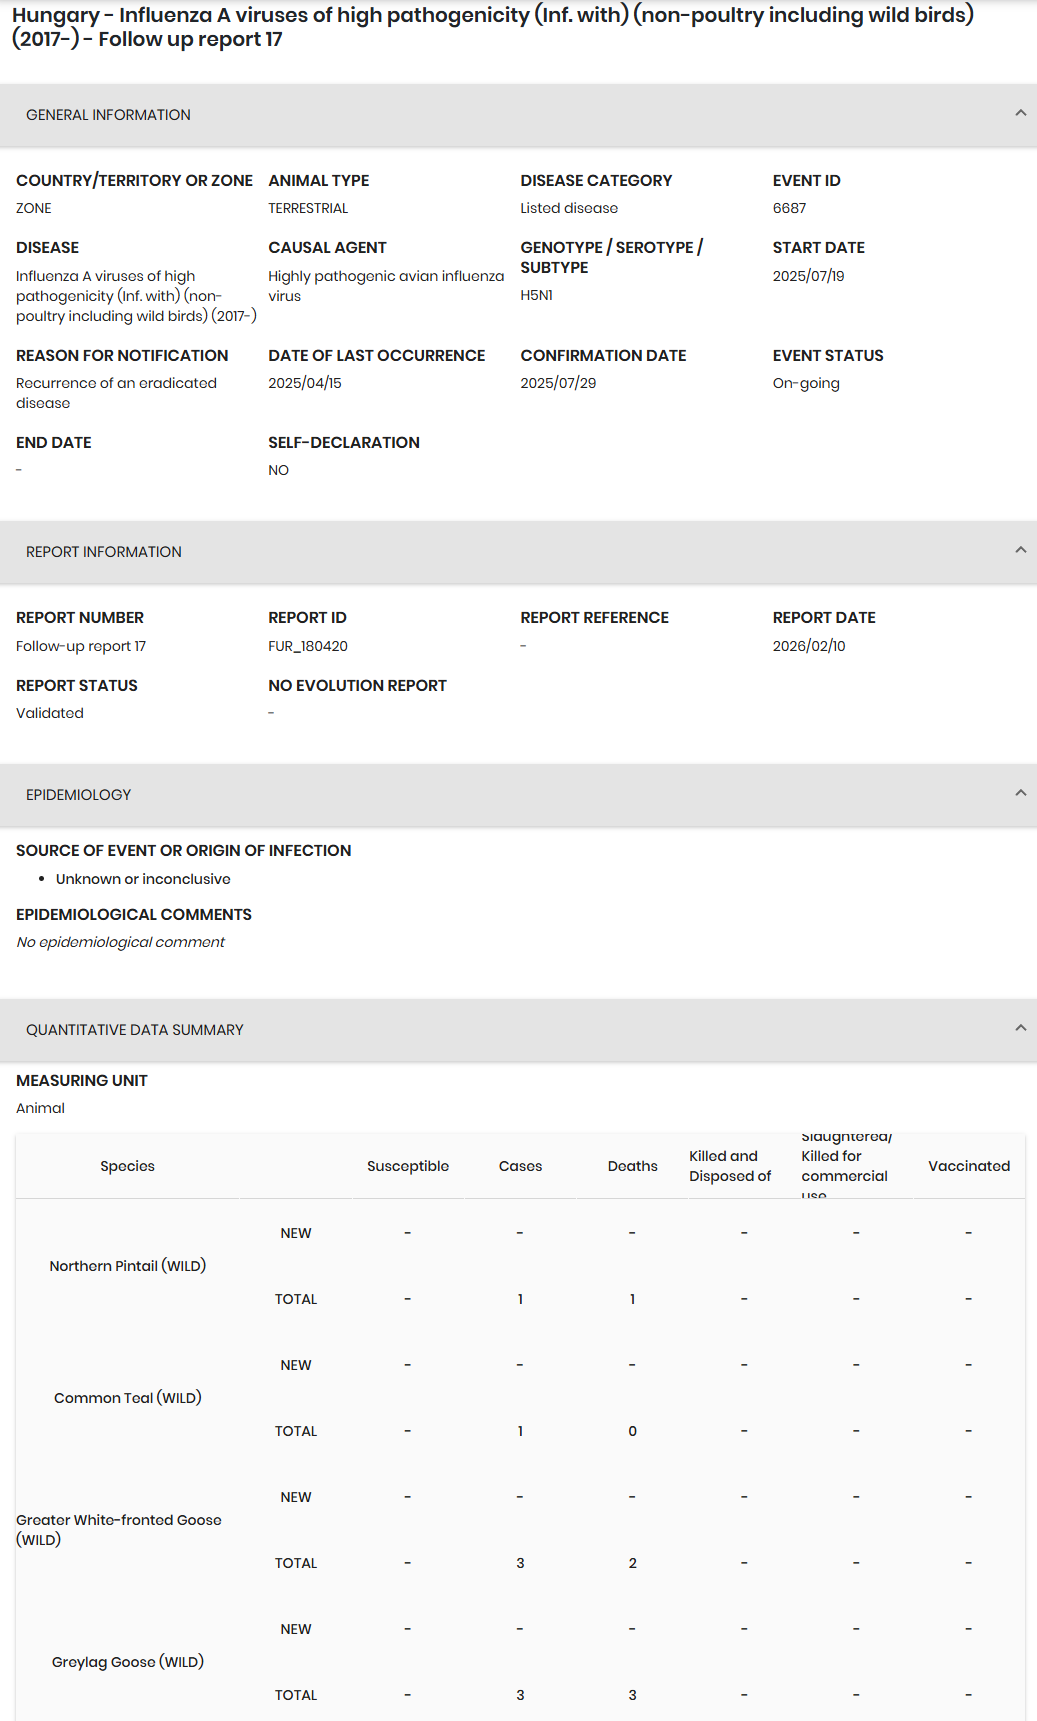1037x1721 pixels.
Task: Click the Epidemiology section chevron icon
Action: (1020, 793)
